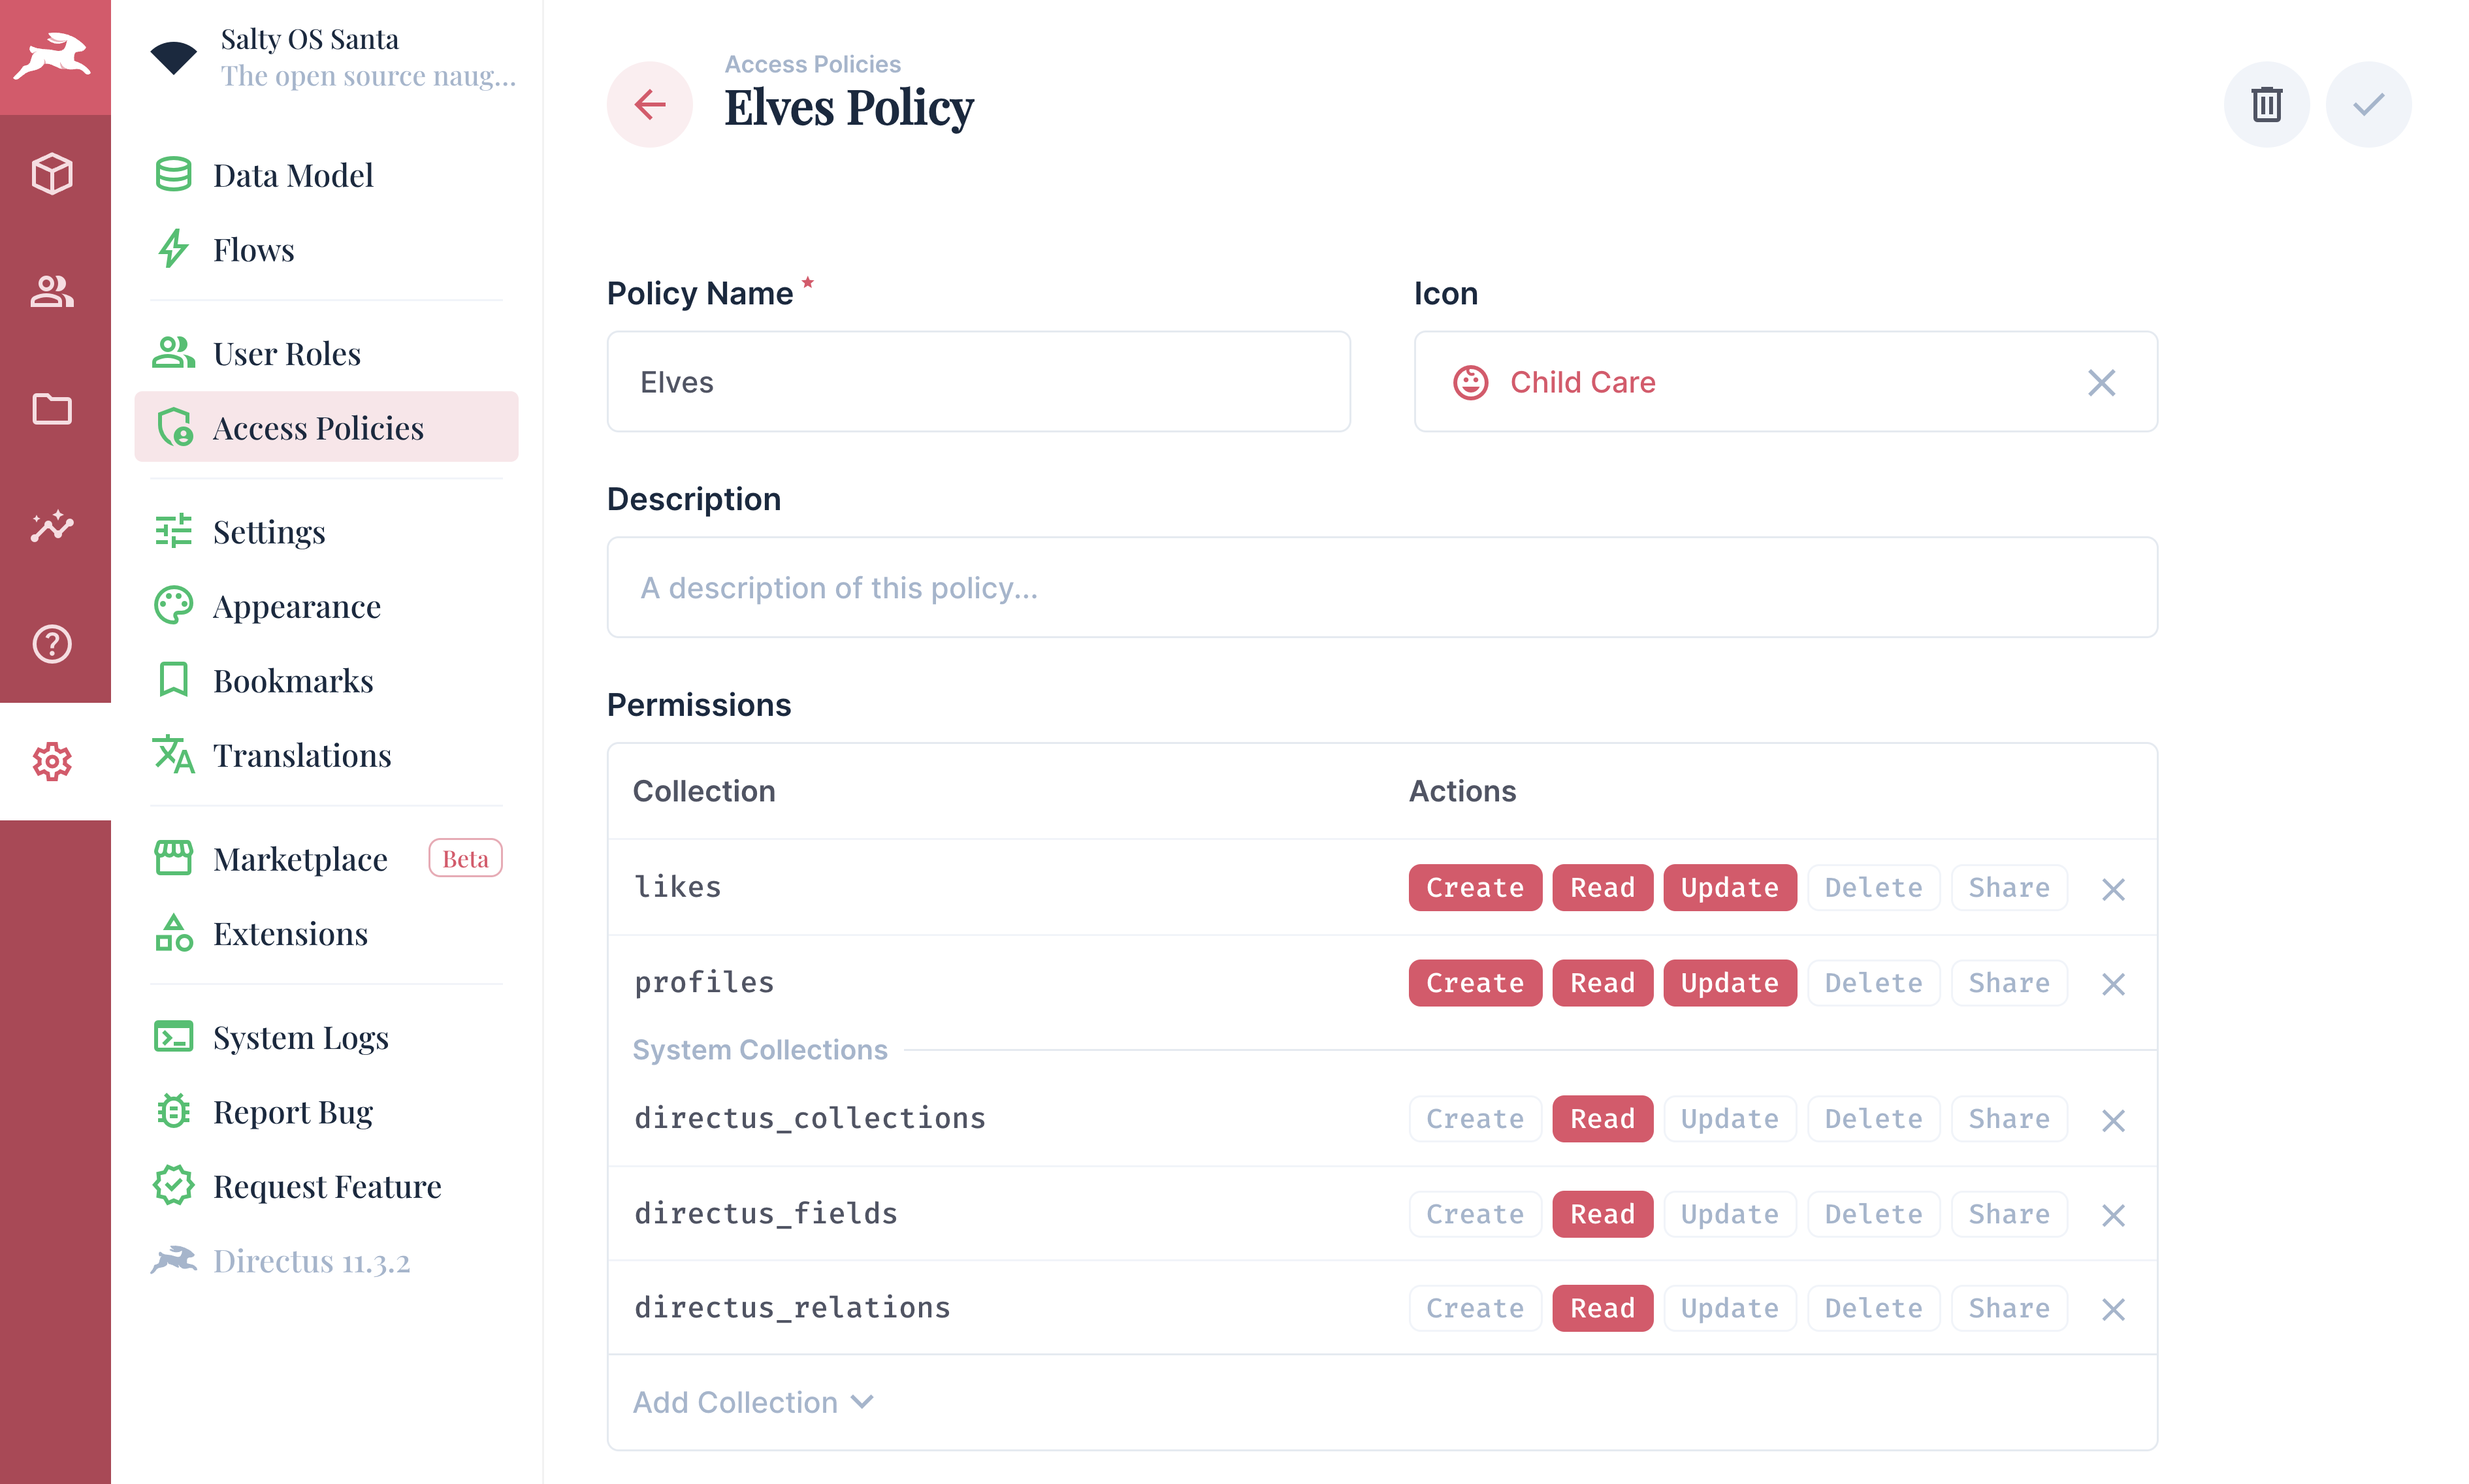Enable Delete permission for the likes collection
The height and width of the screenshot is (1484, 2469).
pyautogui.click(x=1872, y=887)
